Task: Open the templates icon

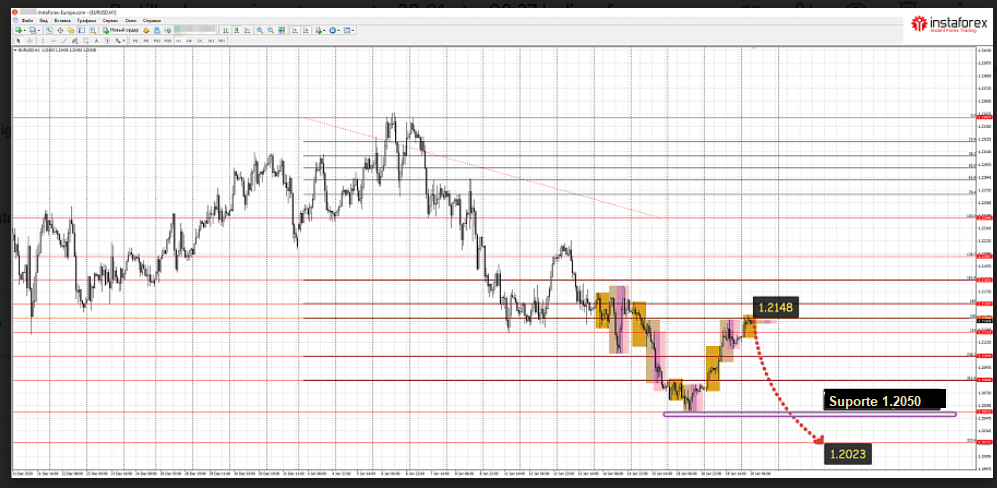Action: pyautogui.click(x=347, y=31)
